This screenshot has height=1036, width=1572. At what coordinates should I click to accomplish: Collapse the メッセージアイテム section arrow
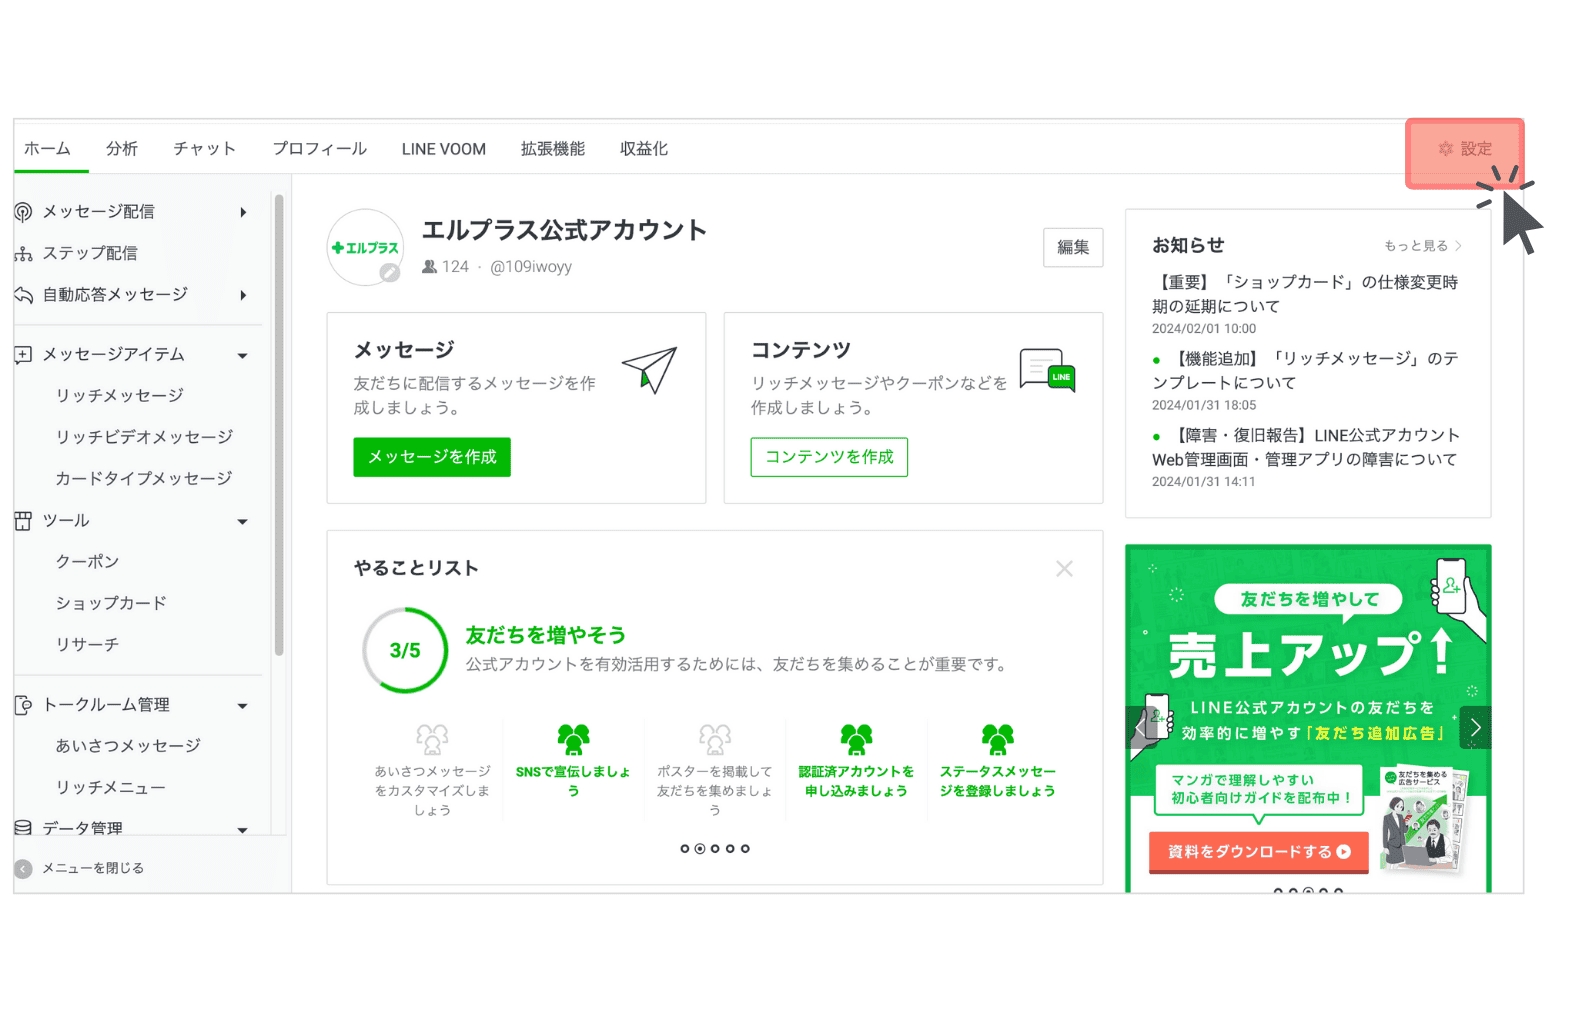[x=243, y=356]
